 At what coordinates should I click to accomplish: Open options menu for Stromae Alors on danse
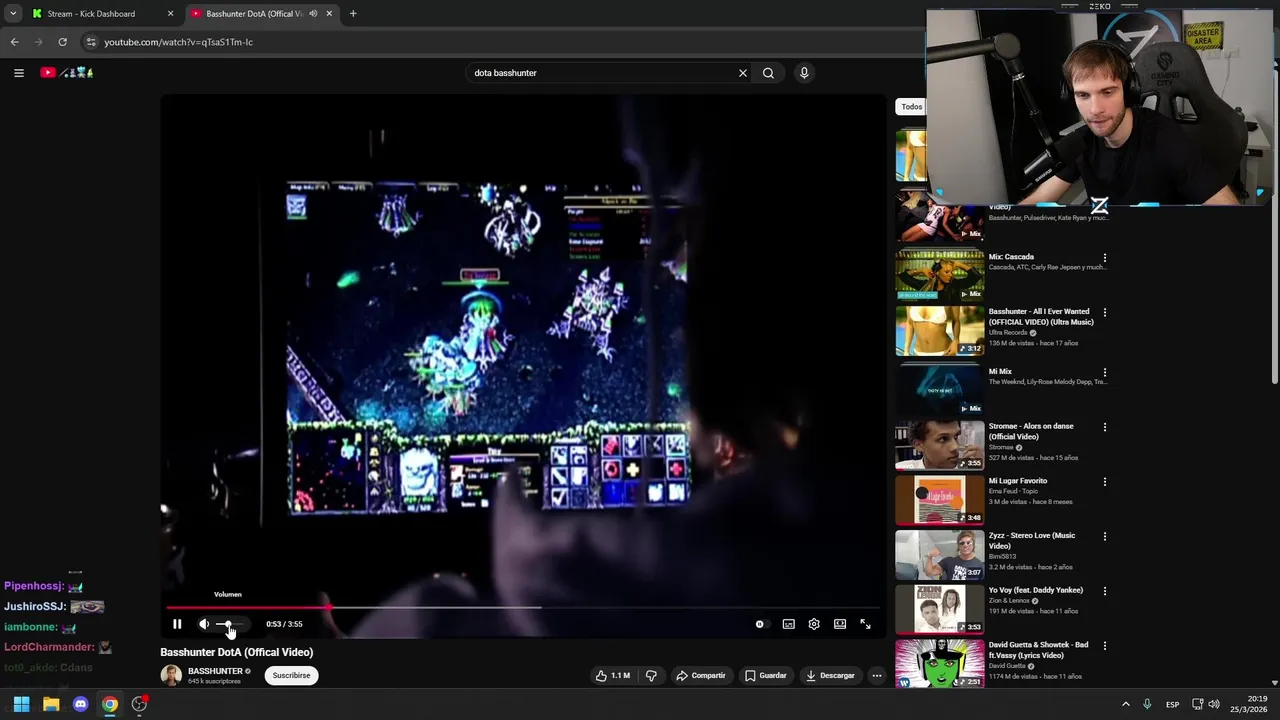point(1105,427)
